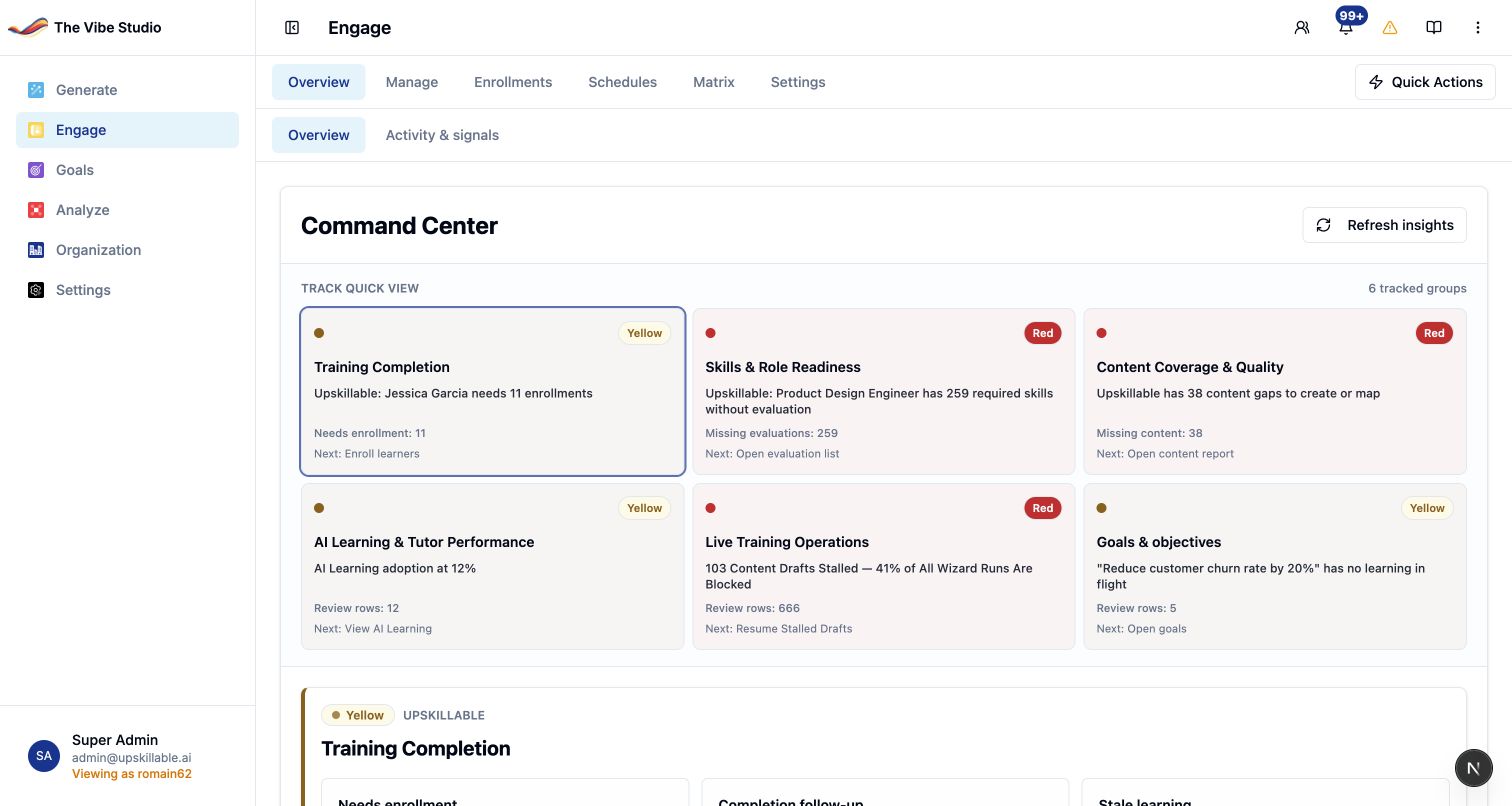1512x806 pixels.
Task: Click the Refresh insights button
Action: (x=1384, y=225)
